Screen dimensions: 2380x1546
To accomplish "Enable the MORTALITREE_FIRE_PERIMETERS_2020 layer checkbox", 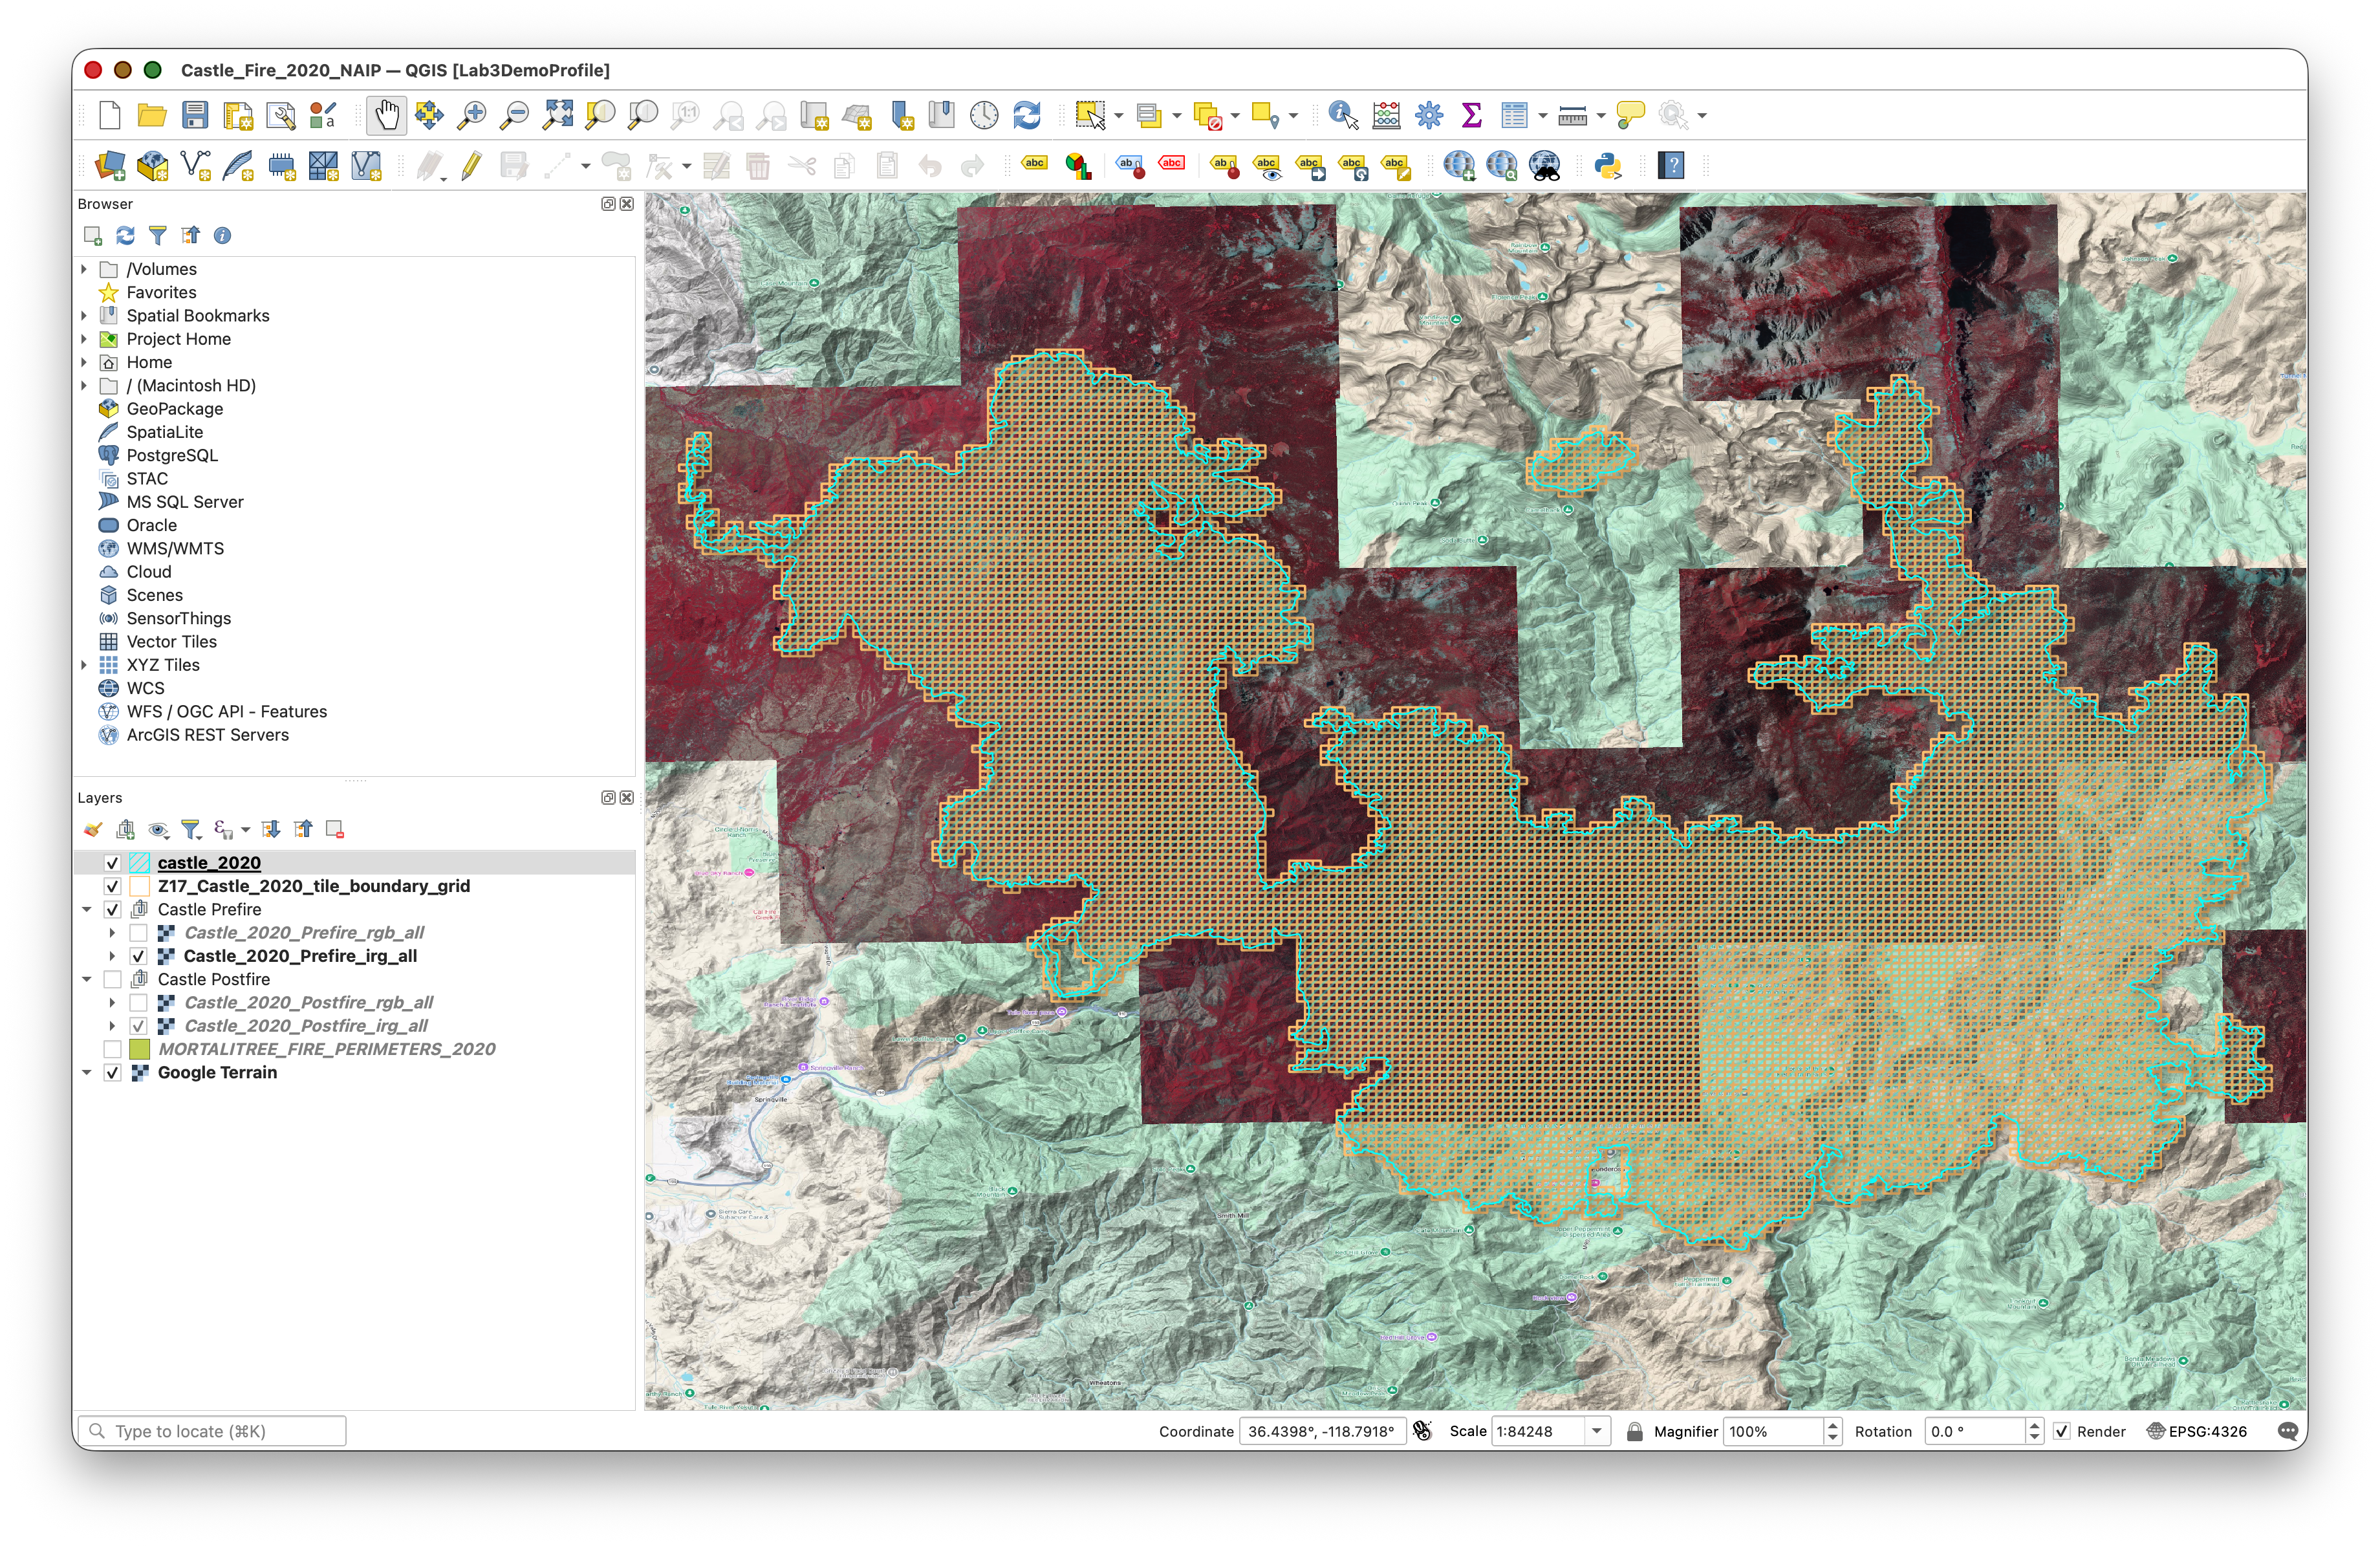I will (x=112, y=1049).
